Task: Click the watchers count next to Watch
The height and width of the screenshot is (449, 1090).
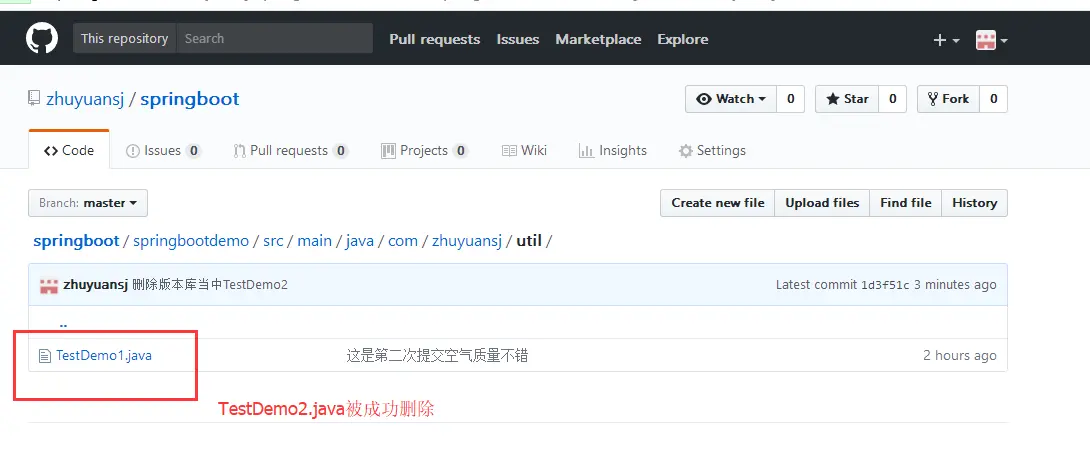Action: 790,99
